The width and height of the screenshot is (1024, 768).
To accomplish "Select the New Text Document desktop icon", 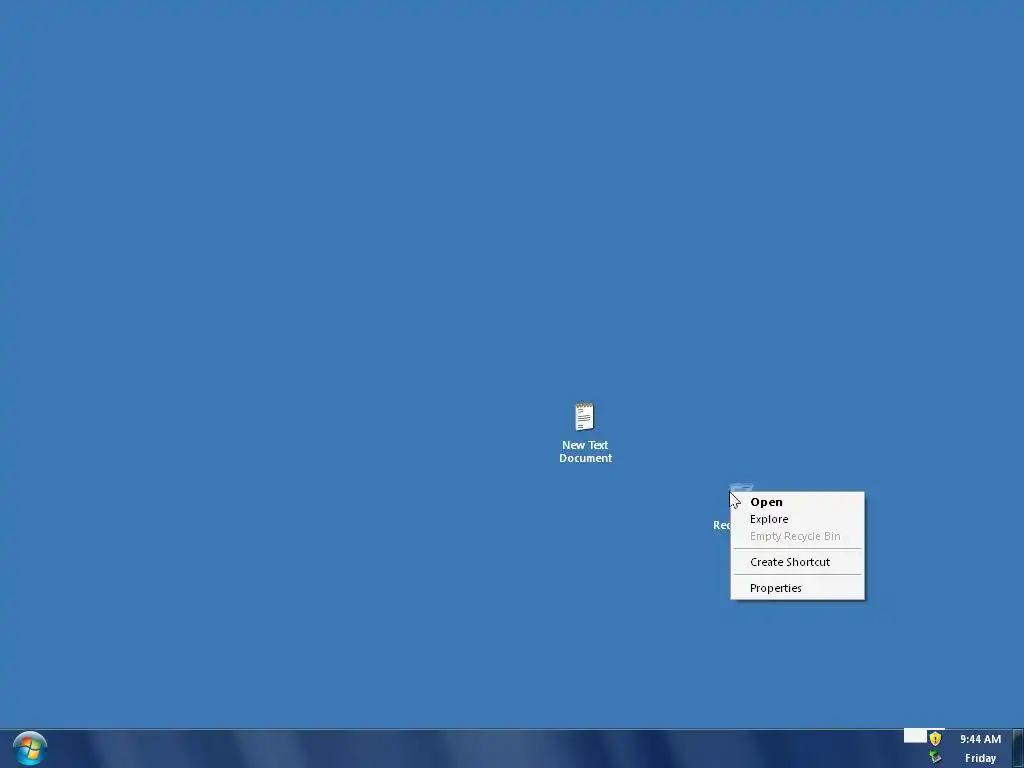I will coord(584,433).
